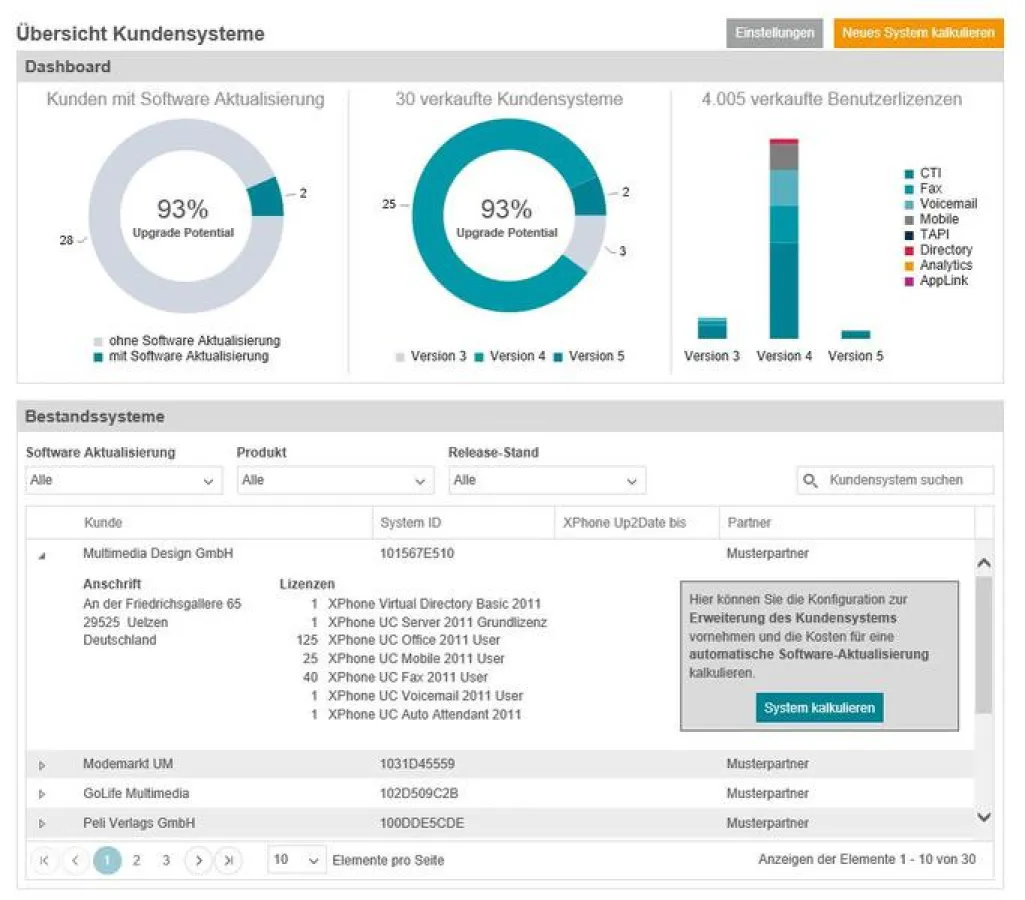Toggle Voicemail series in license legend

pos(940,204)
